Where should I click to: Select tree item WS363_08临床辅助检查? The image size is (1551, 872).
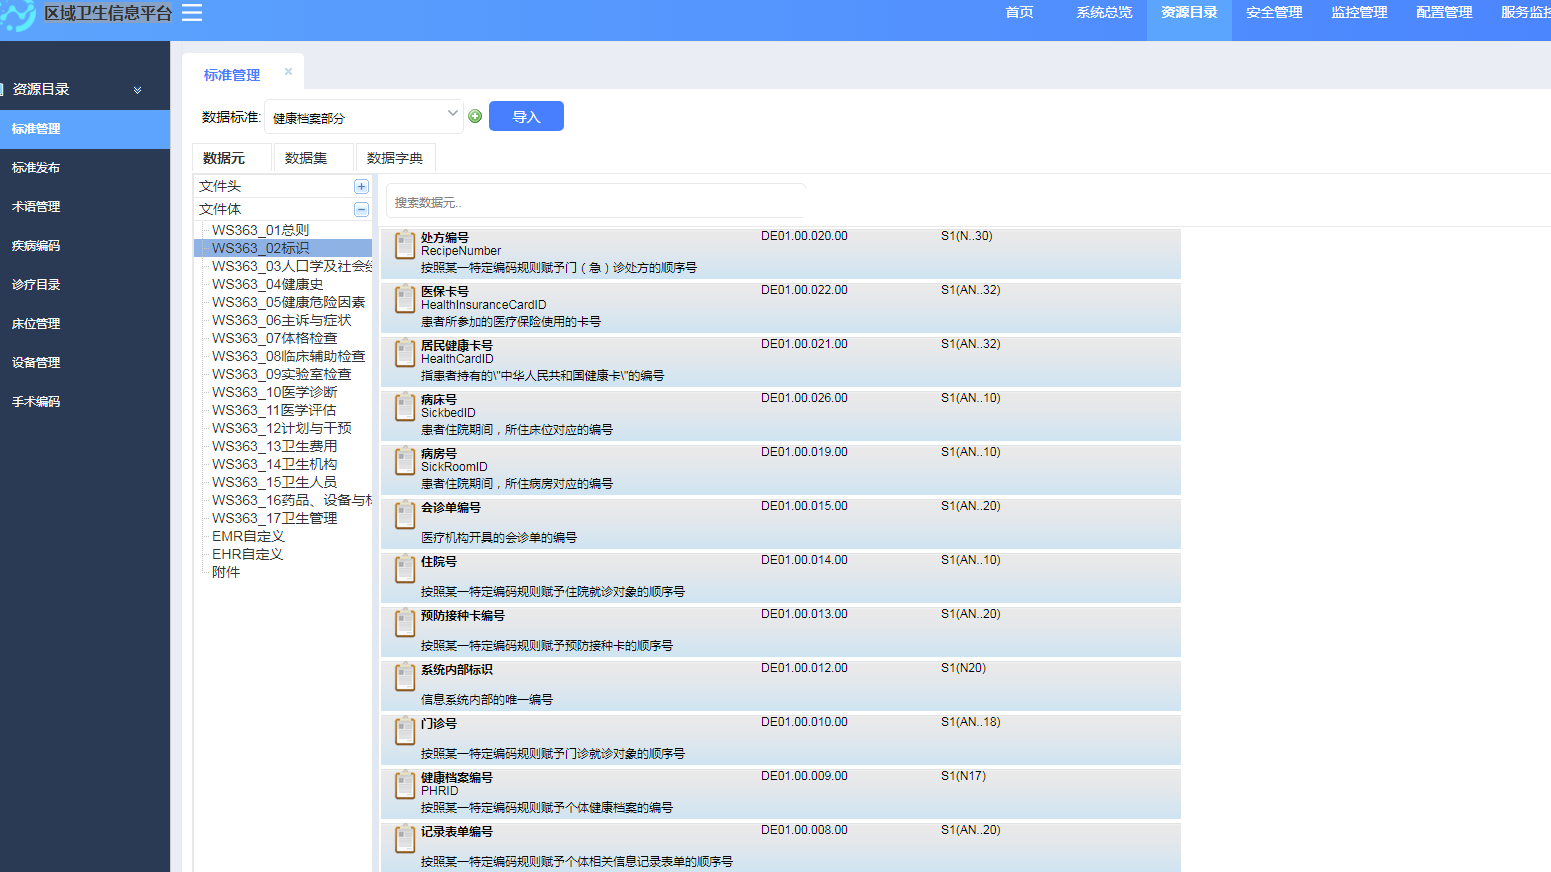288,356
